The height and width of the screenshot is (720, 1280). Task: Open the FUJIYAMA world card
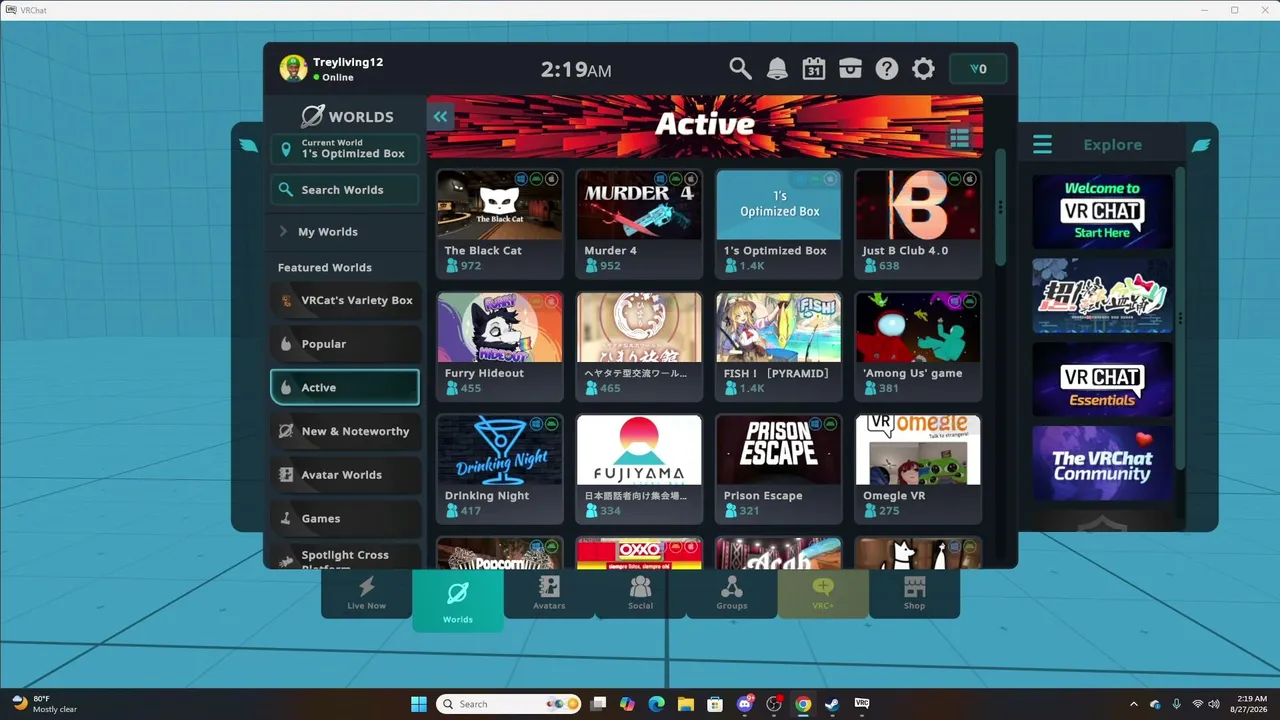[639, 469]
